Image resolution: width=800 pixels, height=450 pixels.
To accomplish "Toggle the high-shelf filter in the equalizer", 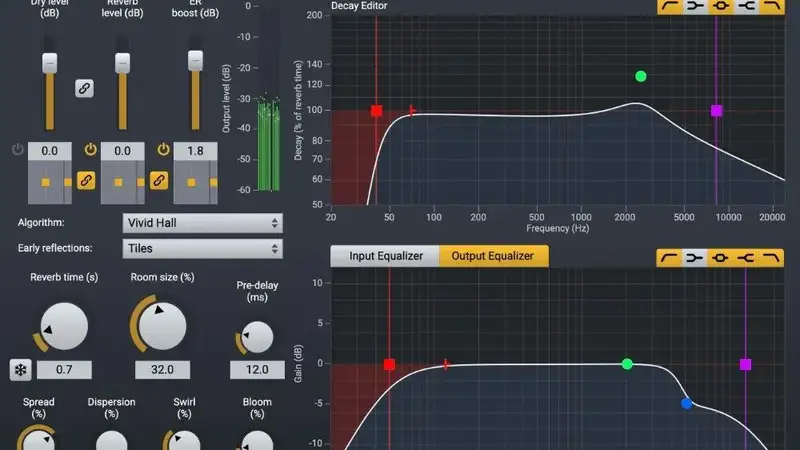I will (x=745, y=258).
